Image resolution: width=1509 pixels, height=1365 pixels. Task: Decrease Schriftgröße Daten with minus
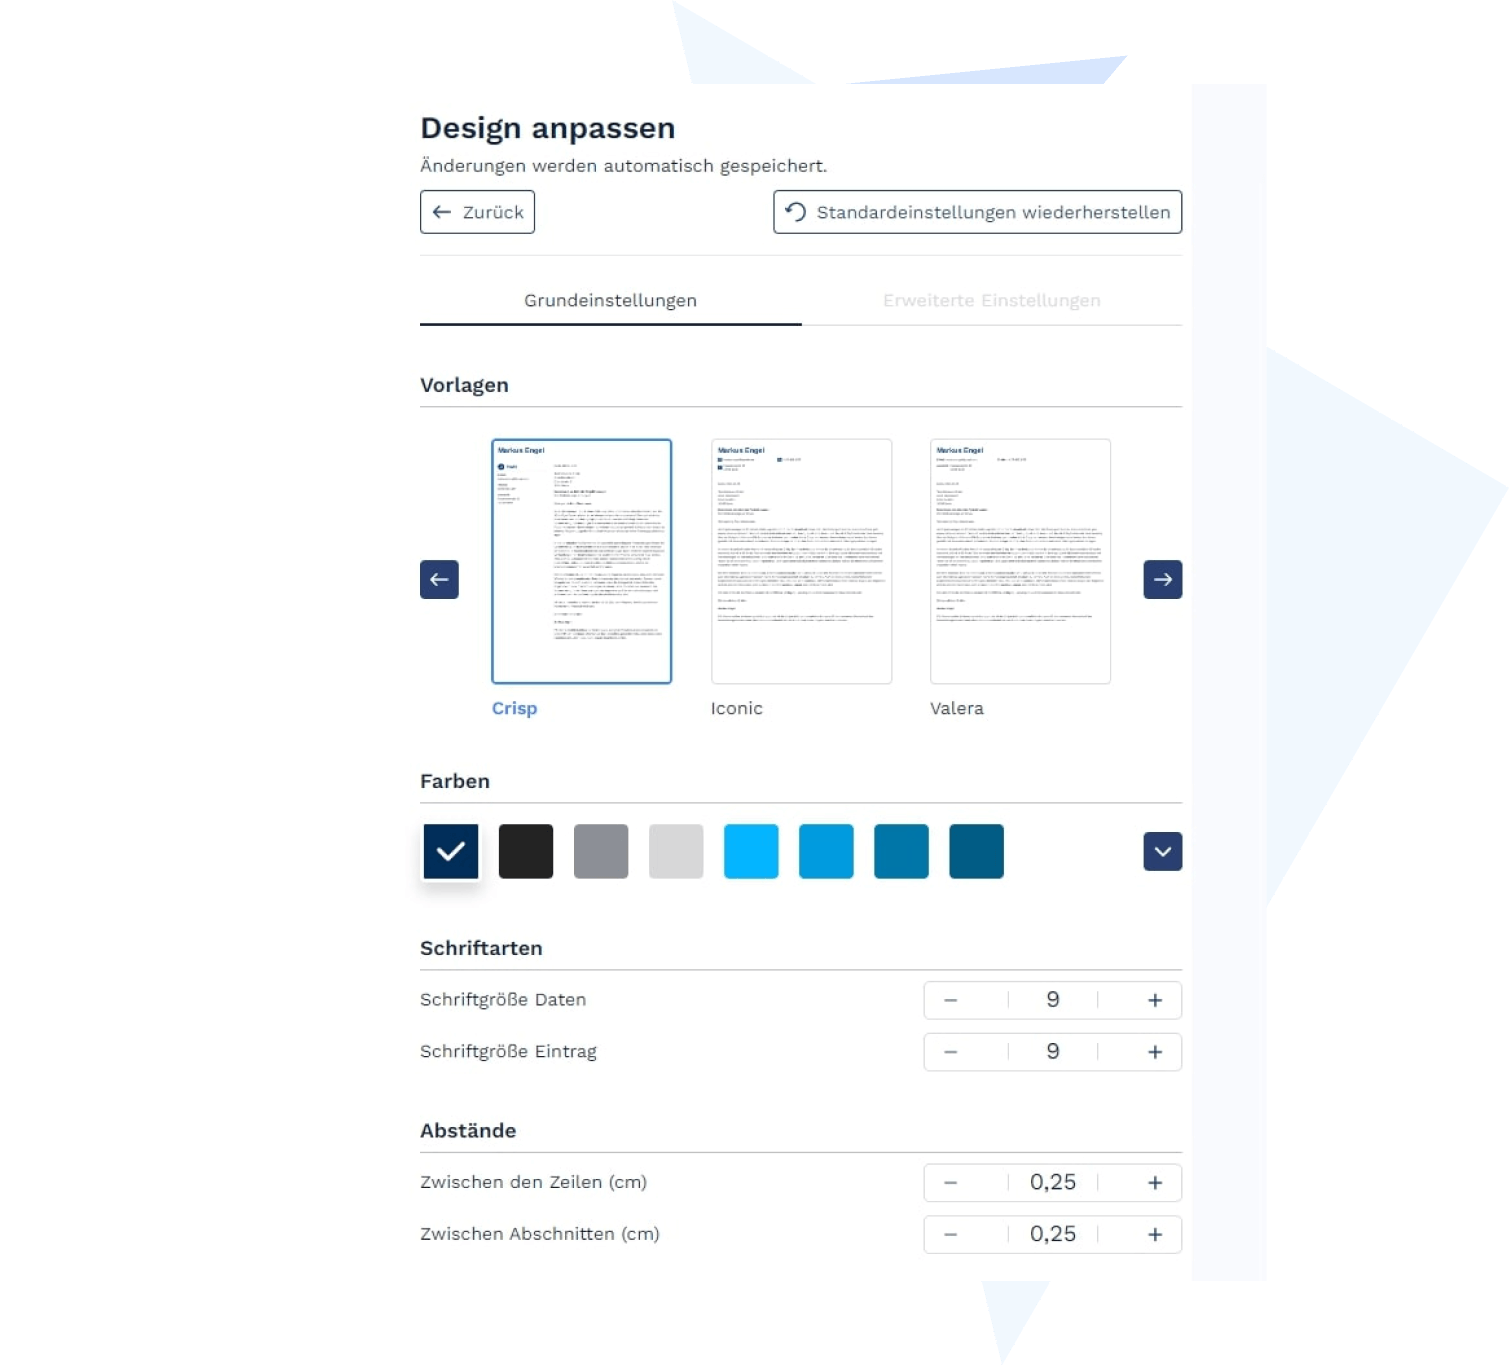(x=951, y=1000)
